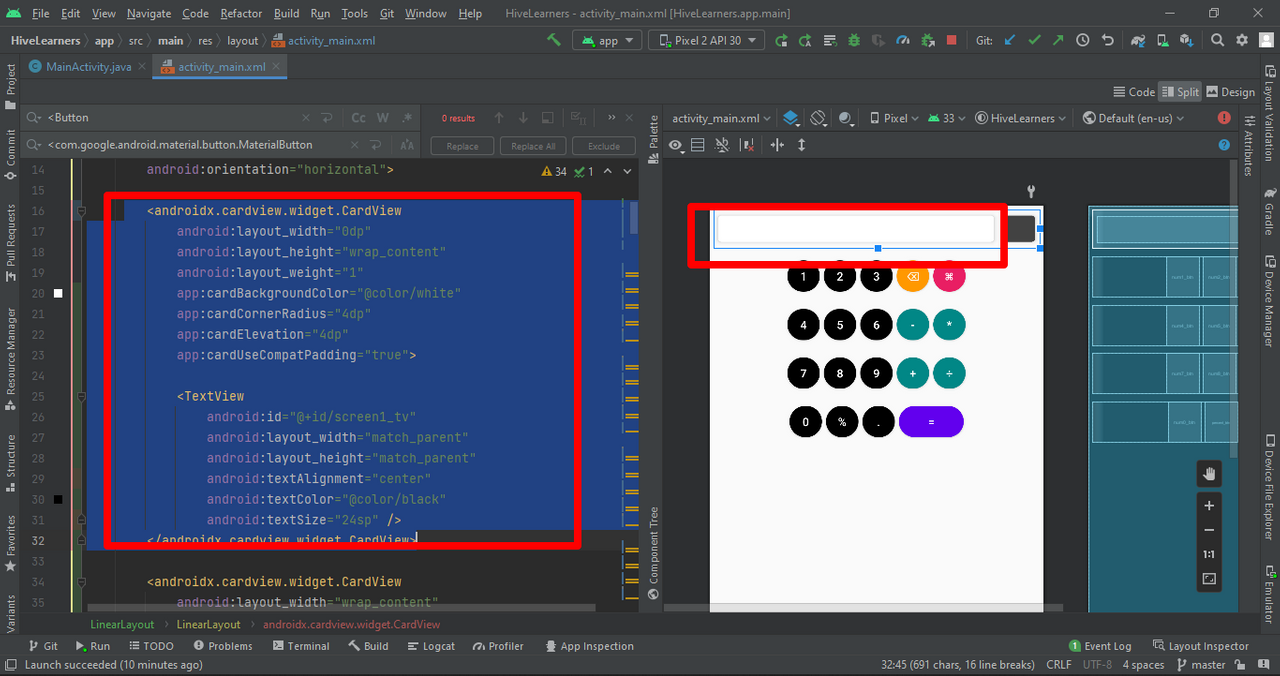Viewport: 1280px width, 676px height.
Task: Open the Layout Inspector
Action: point(1201,646)
